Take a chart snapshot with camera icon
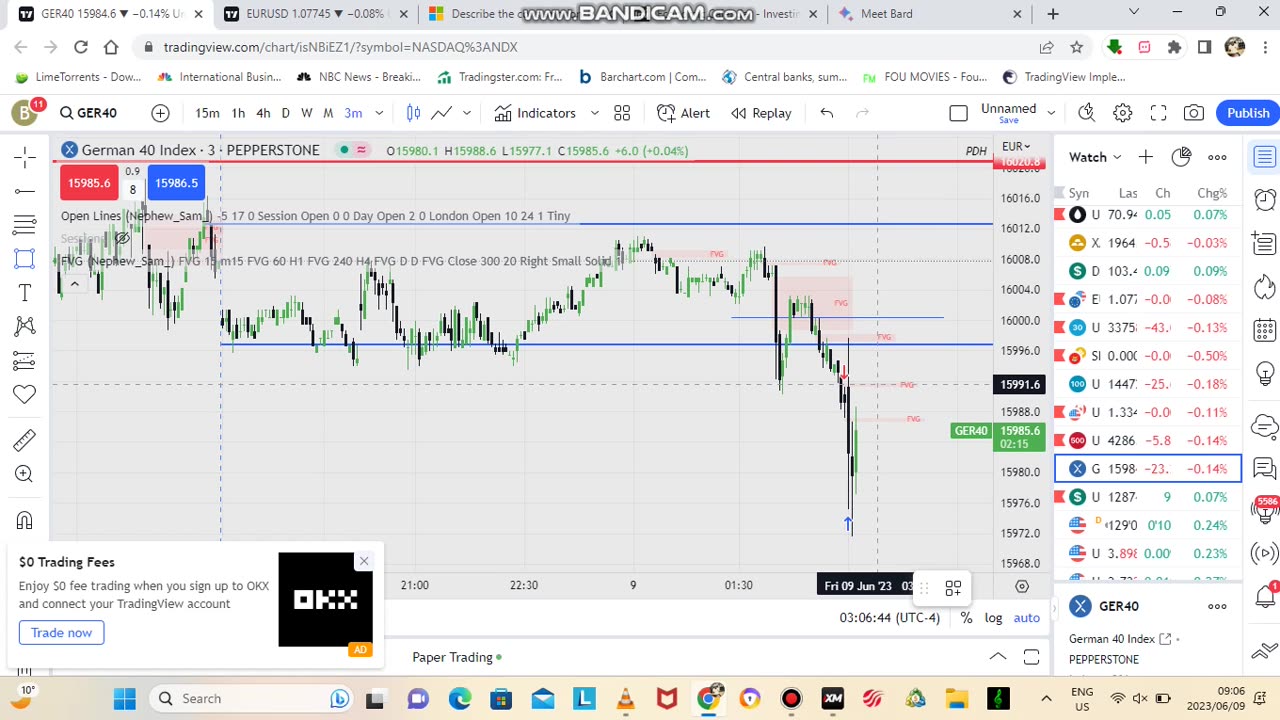This screenshot has height=720, width=1280. pyautogui.click(x=1194, y=113)
